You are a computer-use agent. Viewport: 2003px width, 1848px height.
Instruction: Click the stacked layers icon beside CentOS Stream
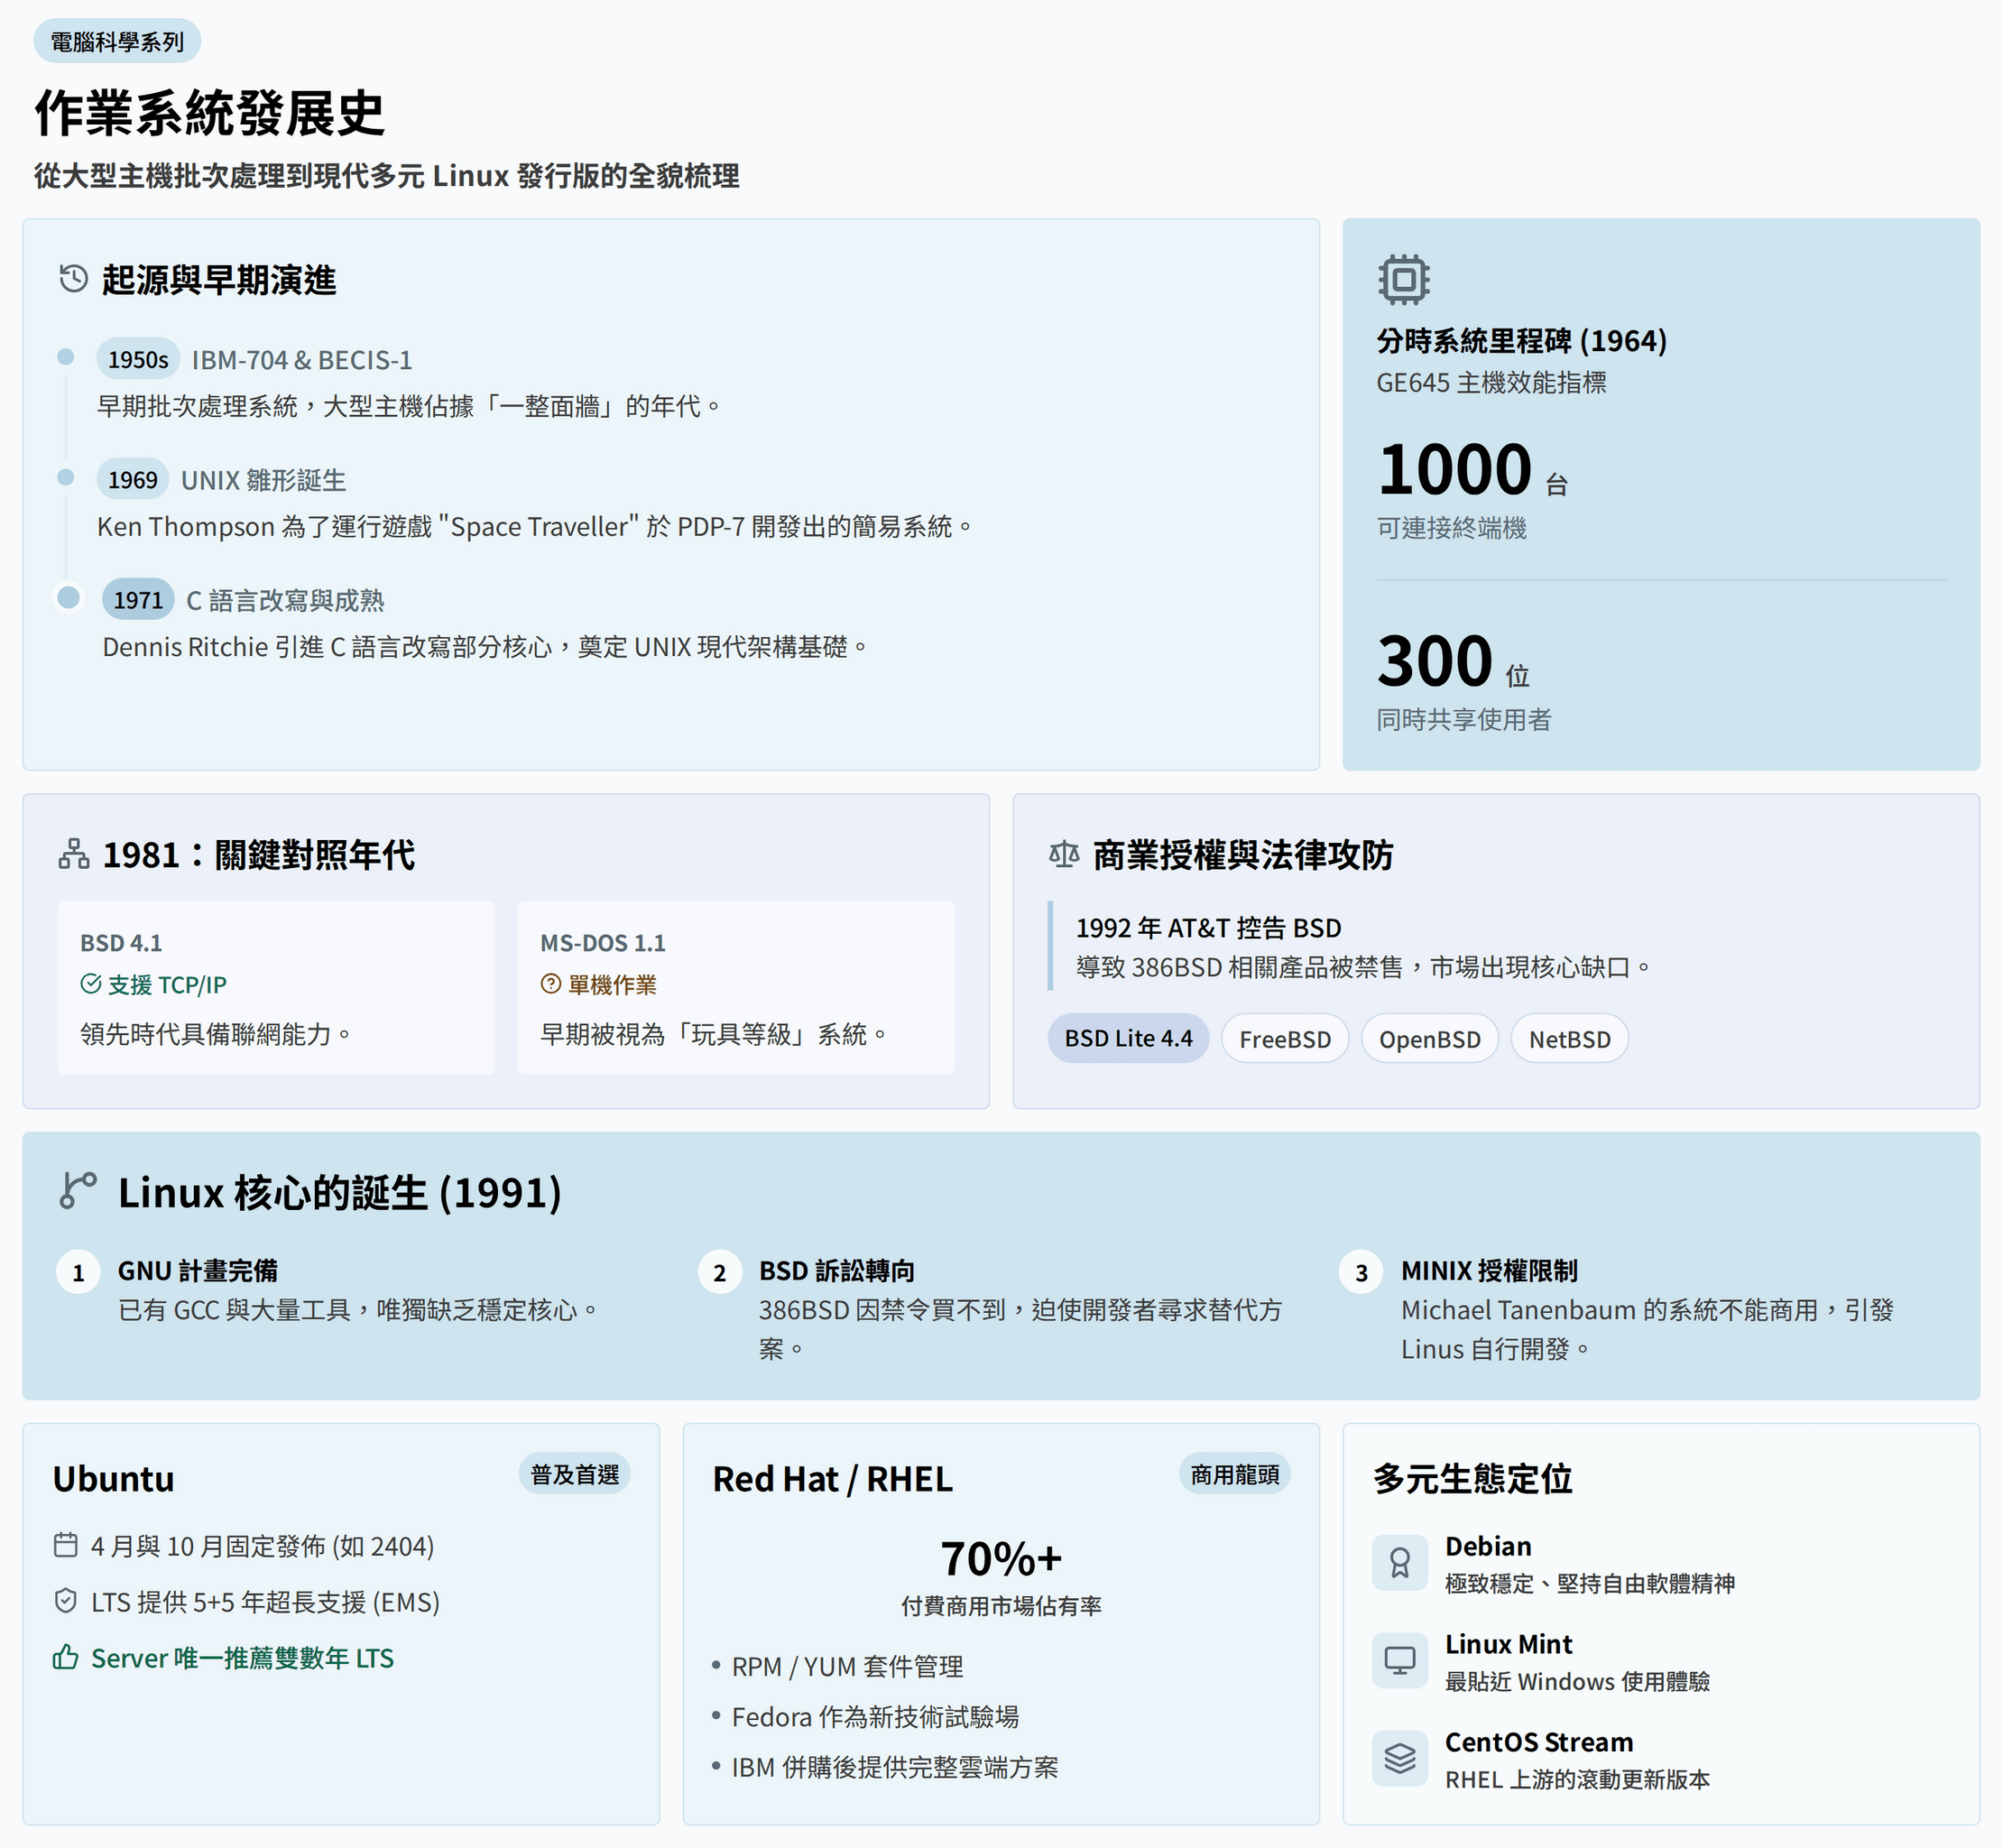[1399, 1758]
